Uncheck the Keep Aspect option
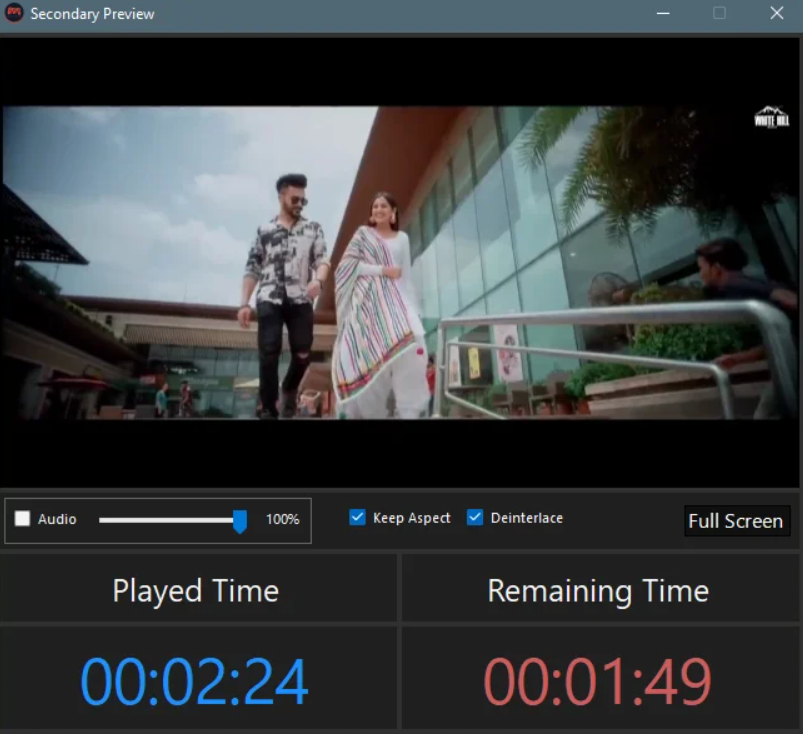Image resolution: width=803 pixels, height=734 pixels. [x=357, y=517]
